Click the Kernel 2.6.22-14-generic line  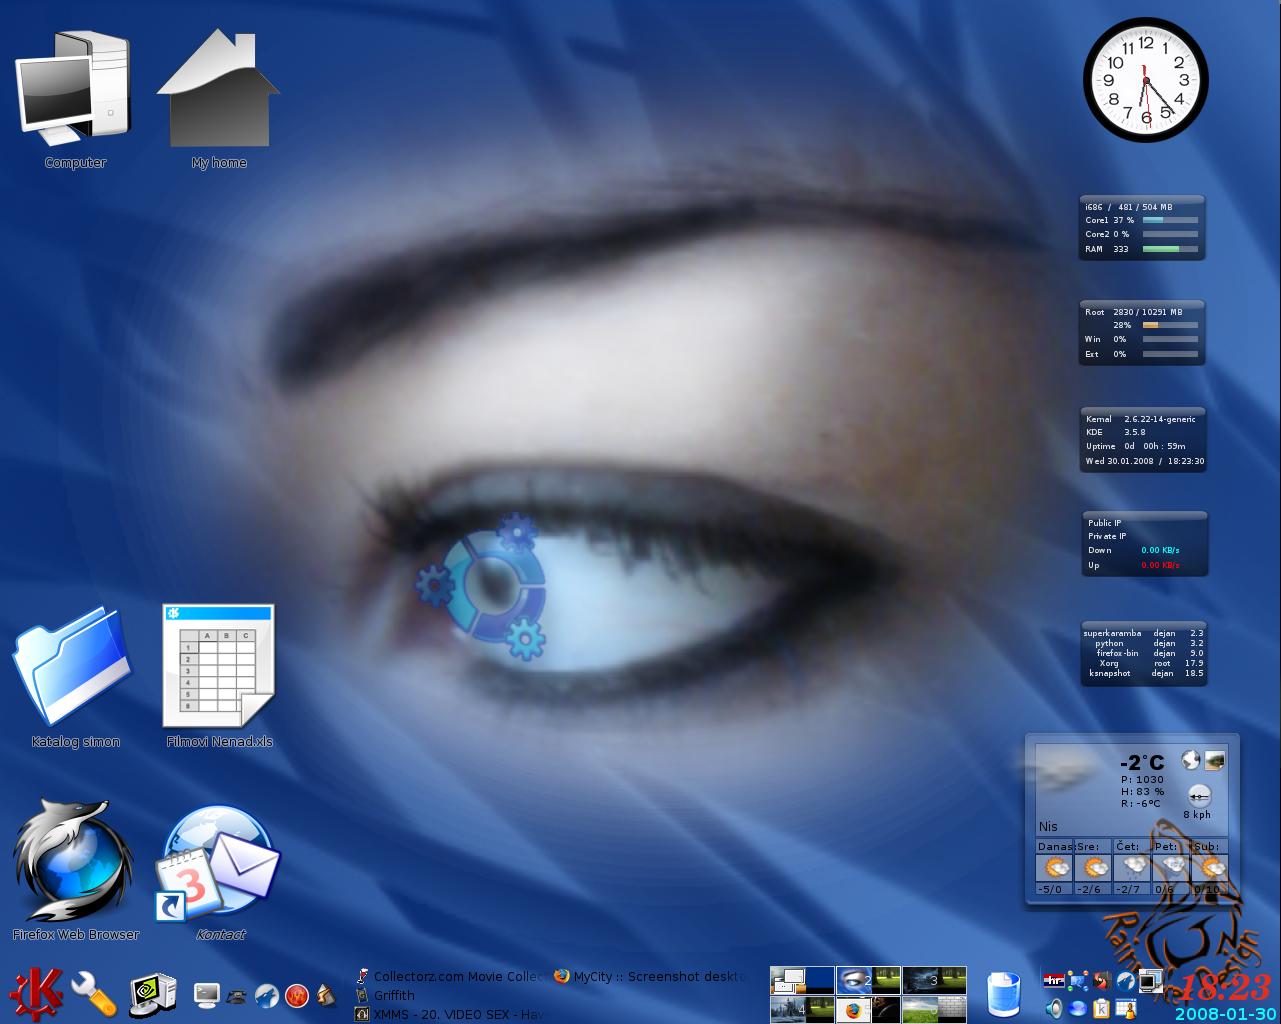(x=1141, y=419)
